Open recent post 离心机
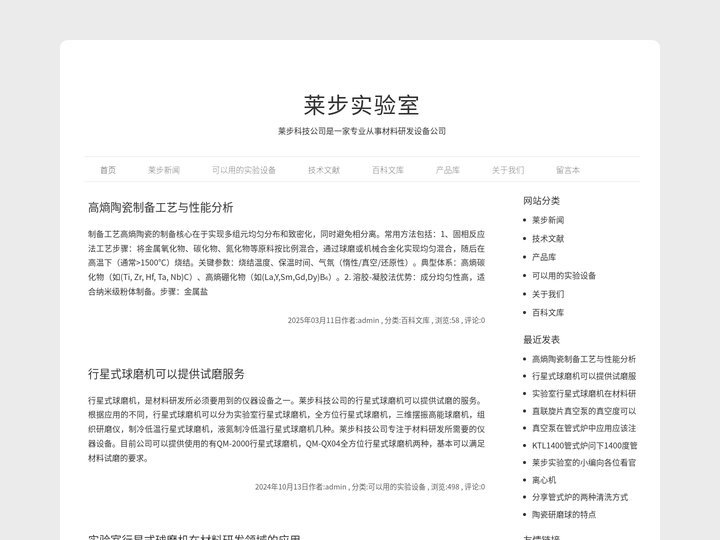 (544, 480)
